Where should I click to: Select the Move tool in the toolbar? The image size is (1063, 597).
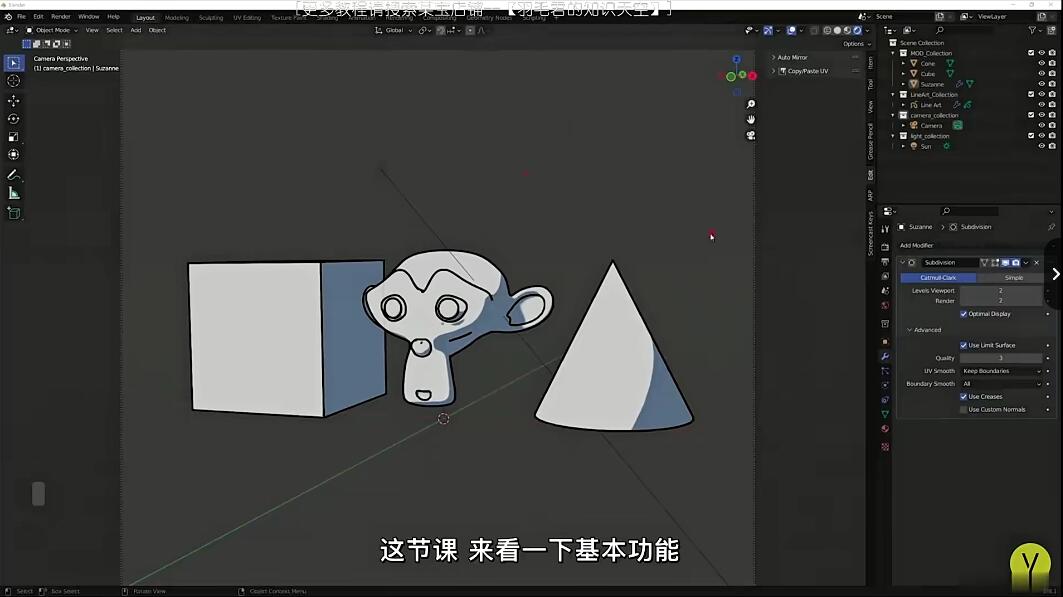coord(14,101)
